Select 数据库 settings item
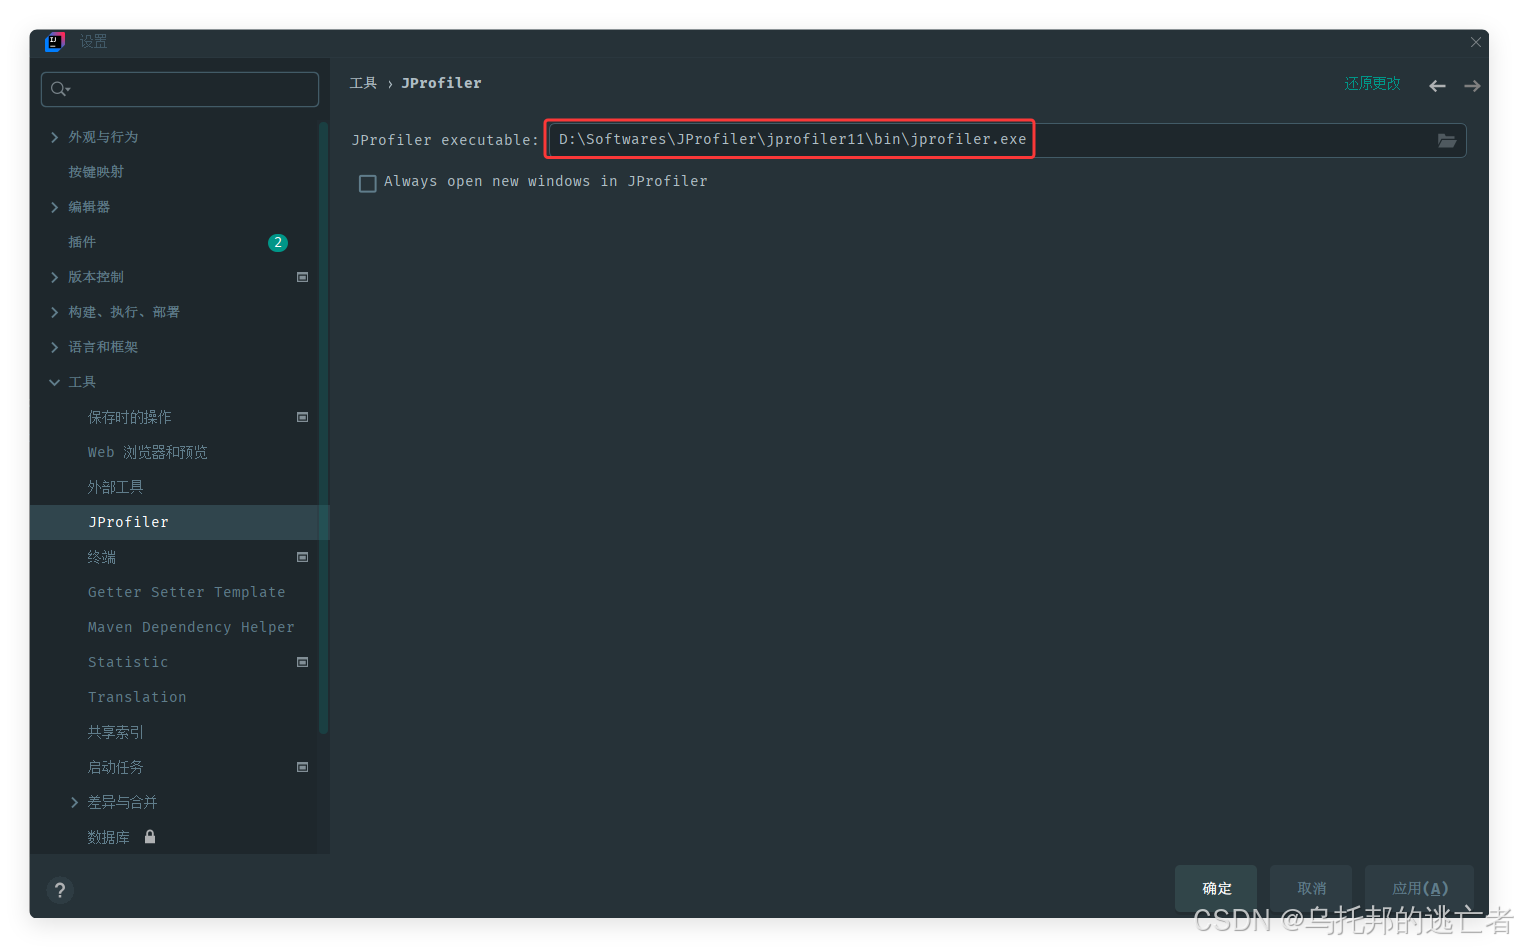The width and height of the screenshot is (1518, 947). [x=108, y=837]
